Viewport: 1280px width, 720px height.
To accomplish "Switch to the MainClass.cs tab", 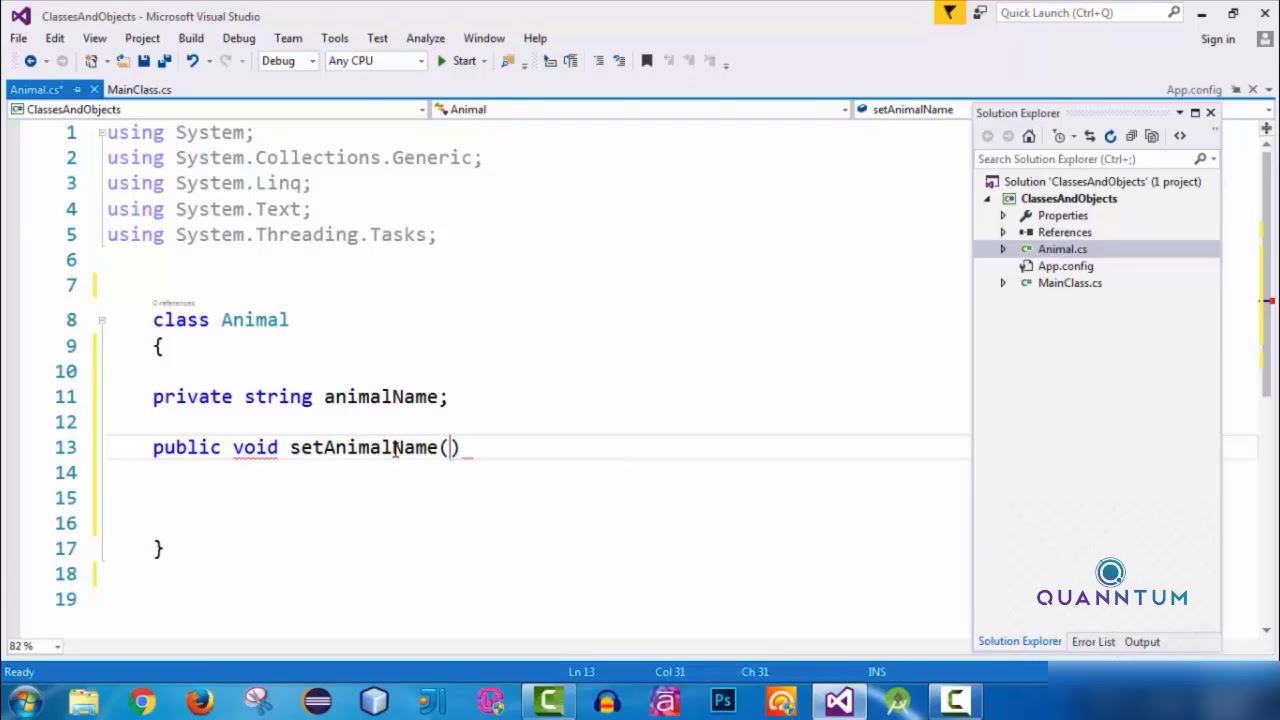I will pos(139,90).
